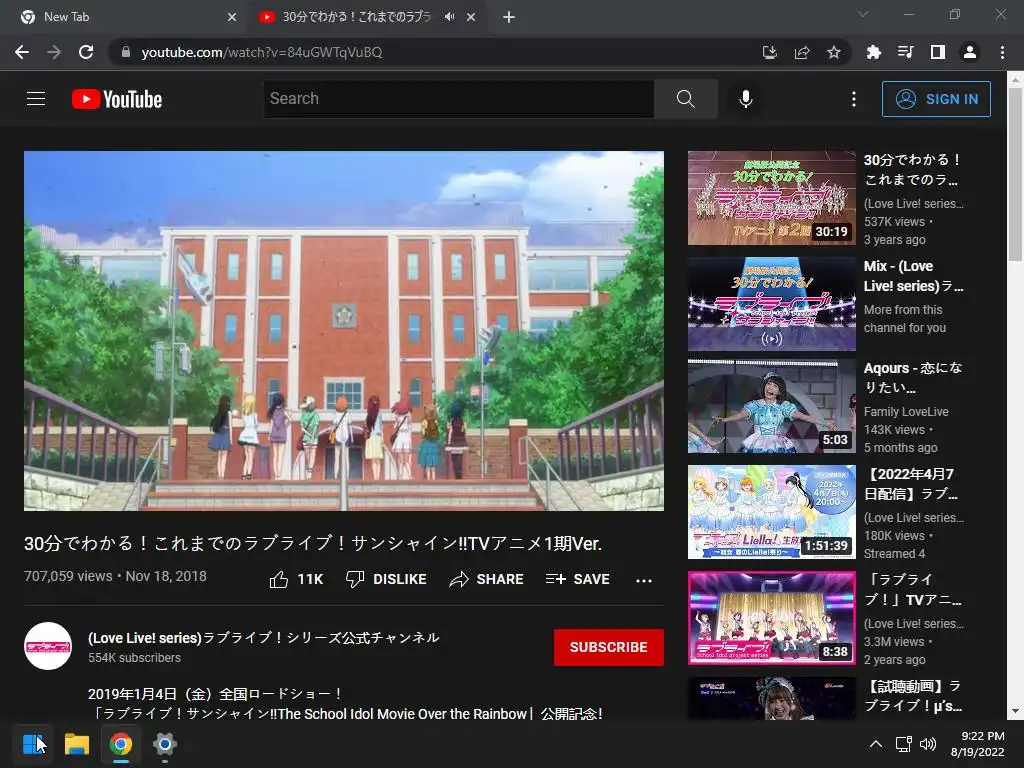Open a new browser tab with plus
Image resolution: width=1024 pixels, height=768 pixels.
coord(509,18)
